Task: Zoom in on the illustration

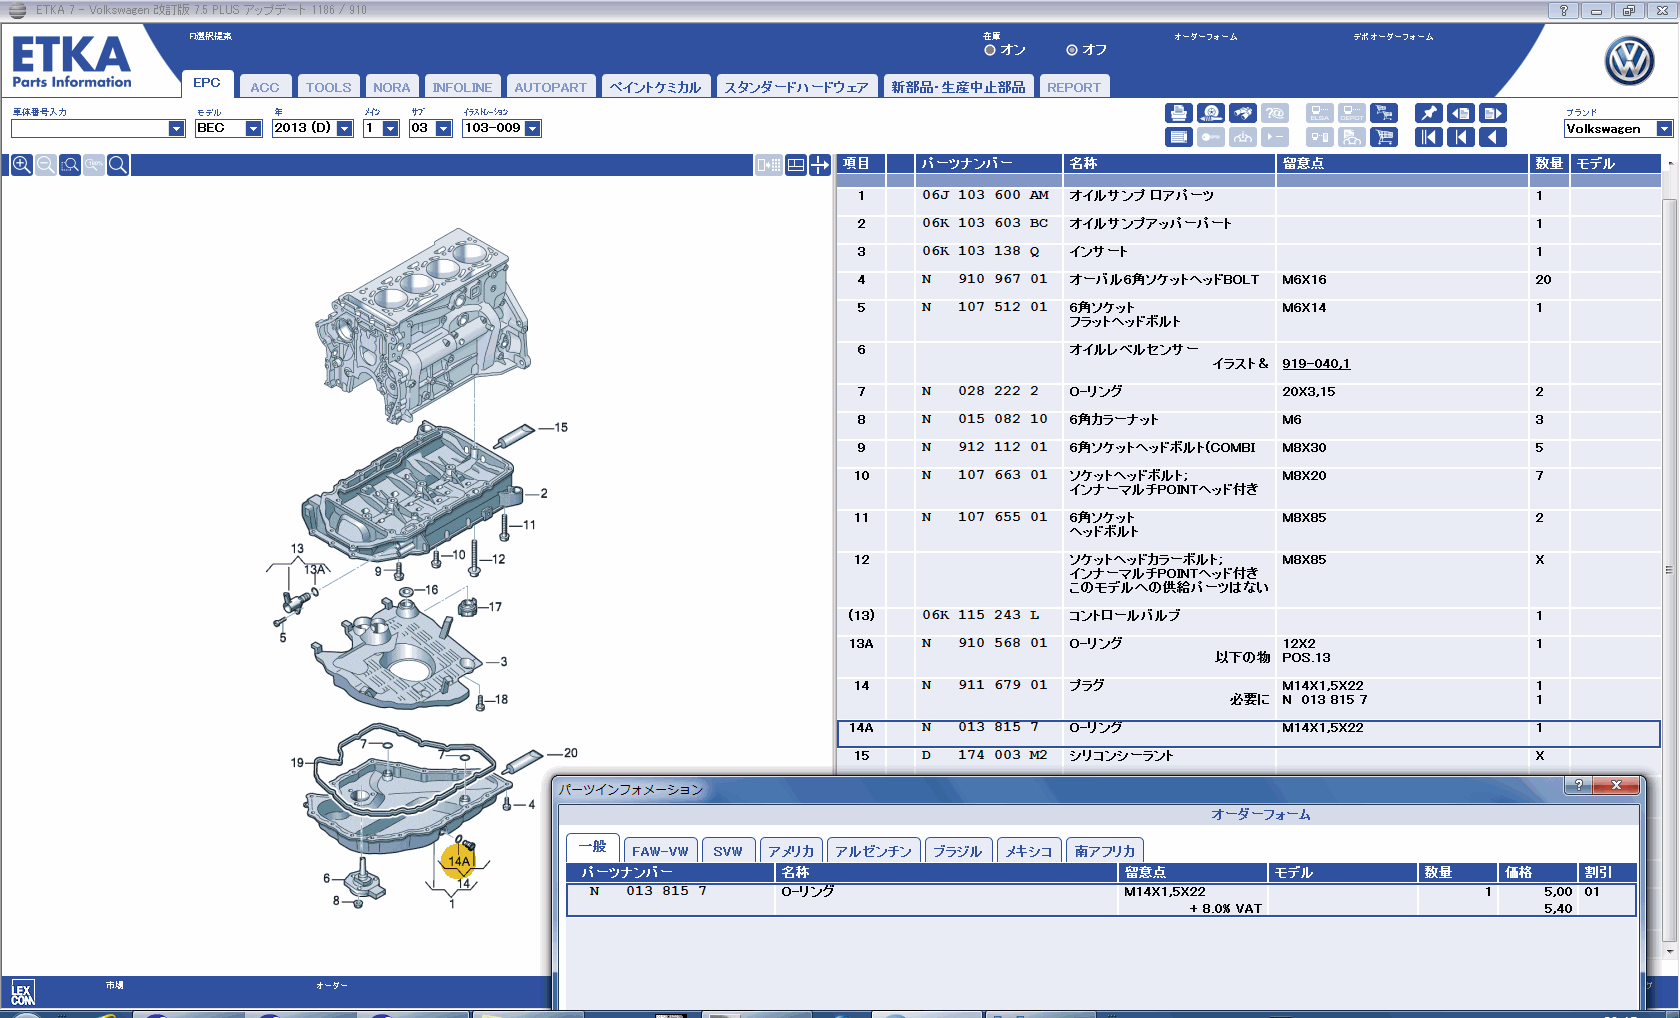Action: tap(21, 165)
